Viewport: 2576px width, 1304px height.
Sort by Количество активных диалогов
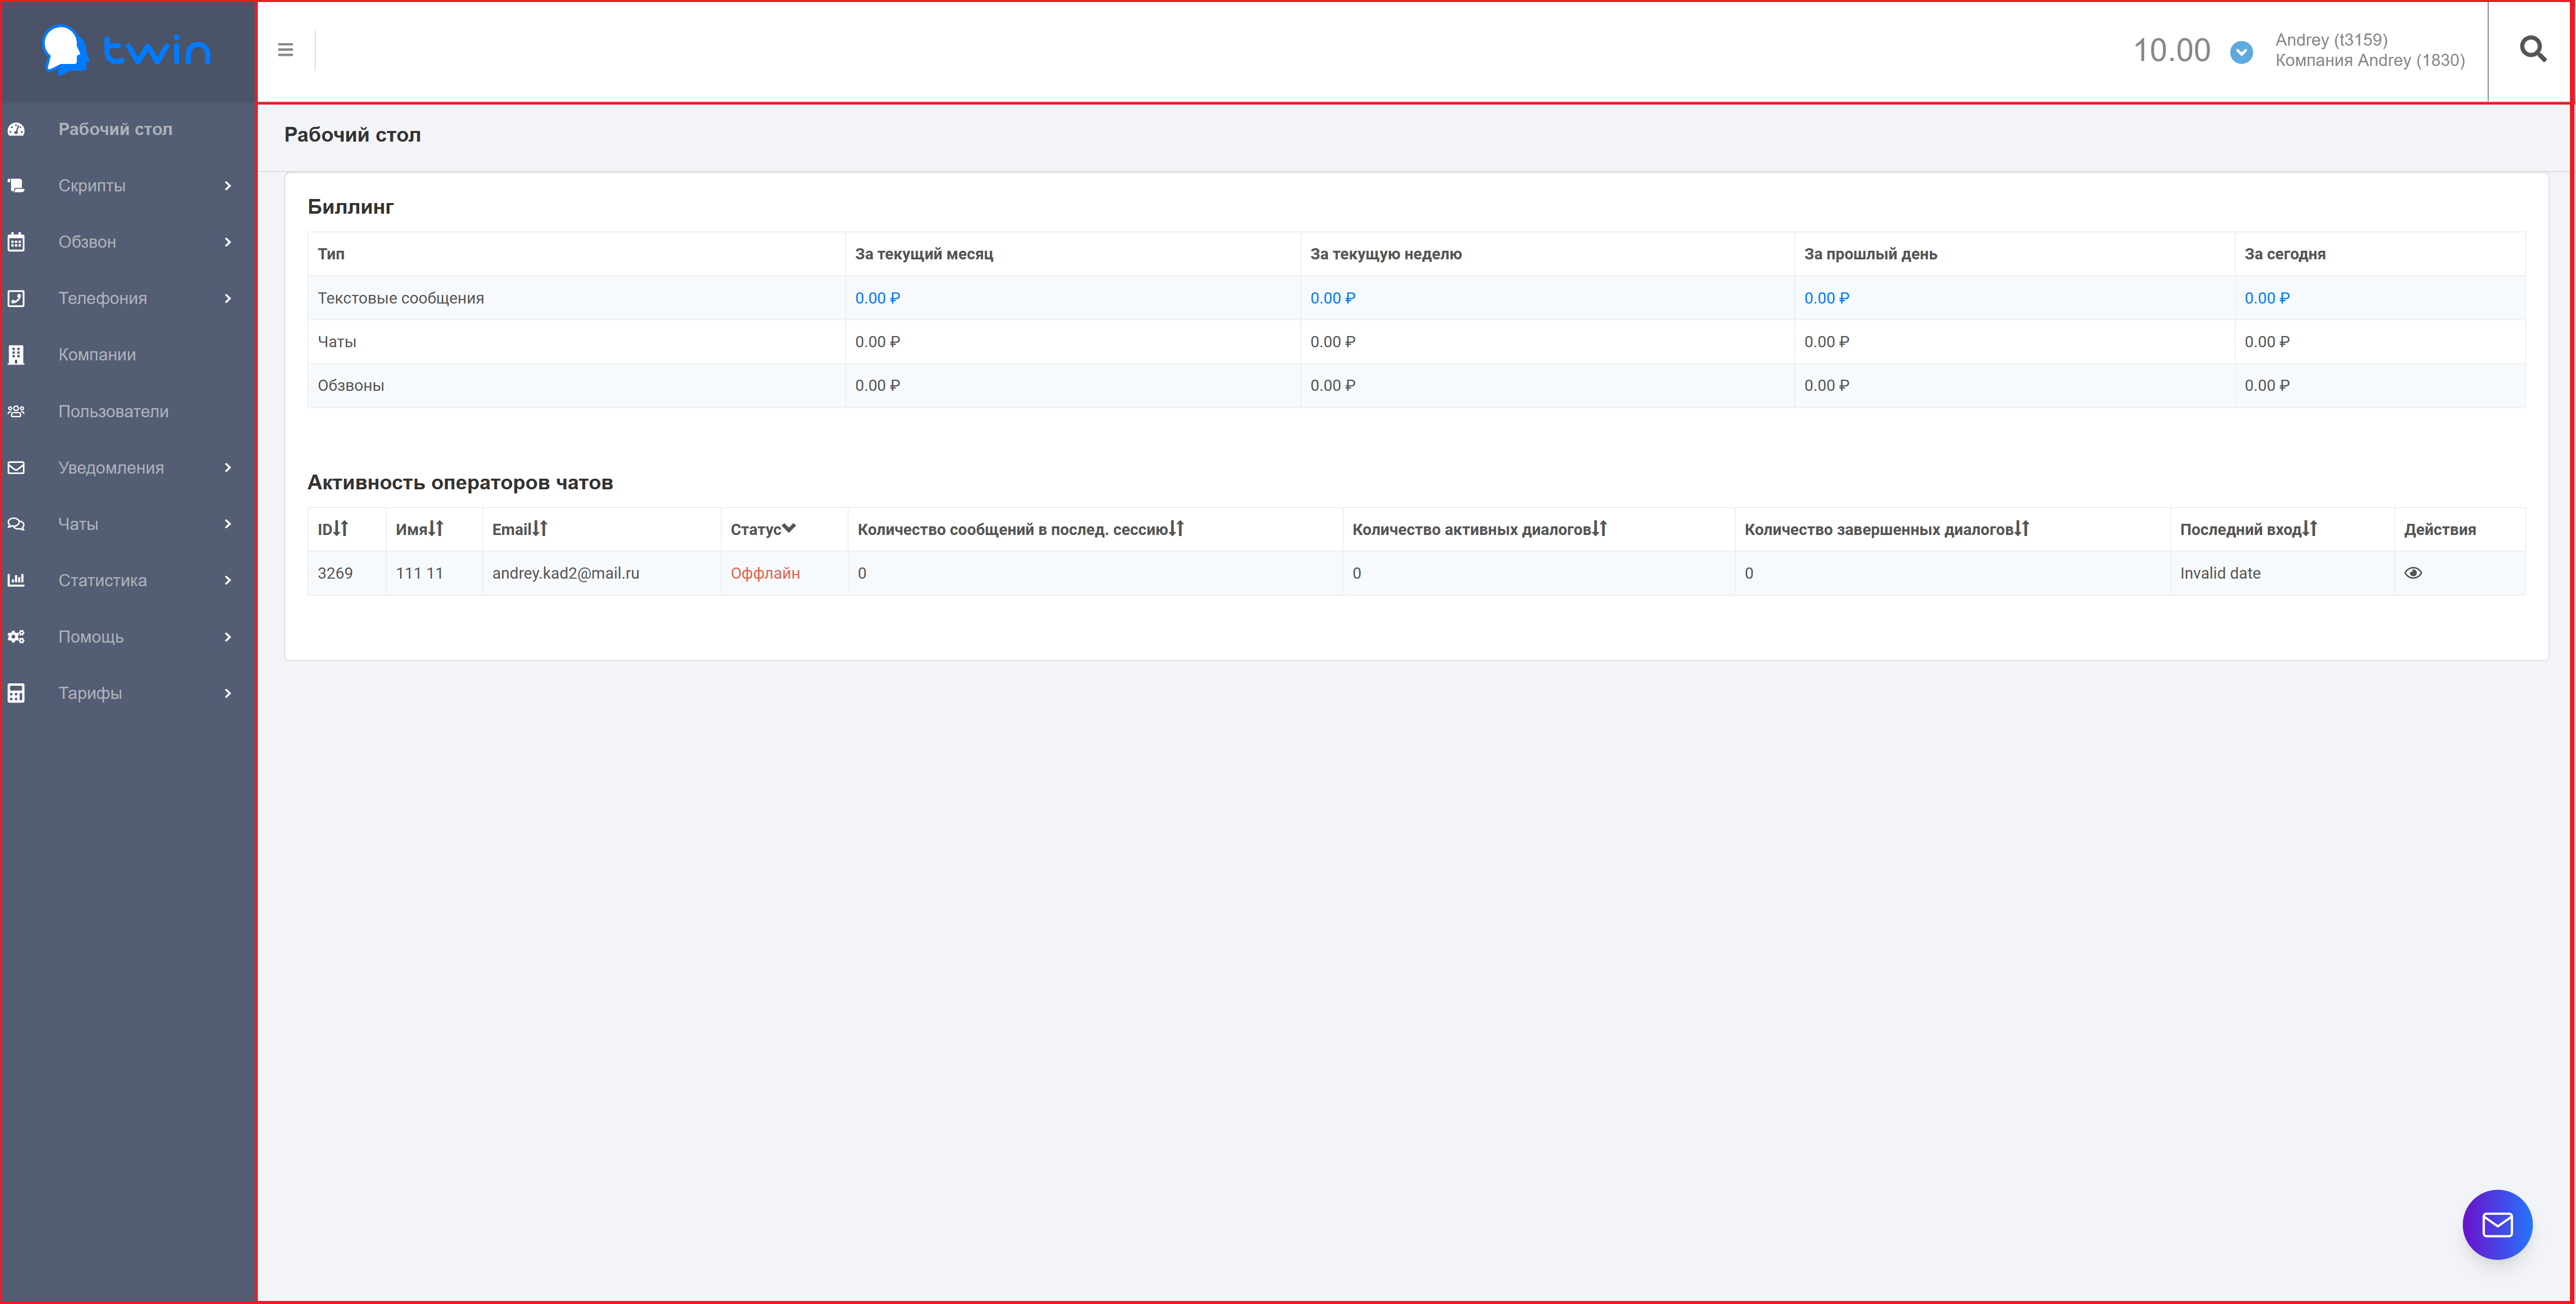point(1599,528)
